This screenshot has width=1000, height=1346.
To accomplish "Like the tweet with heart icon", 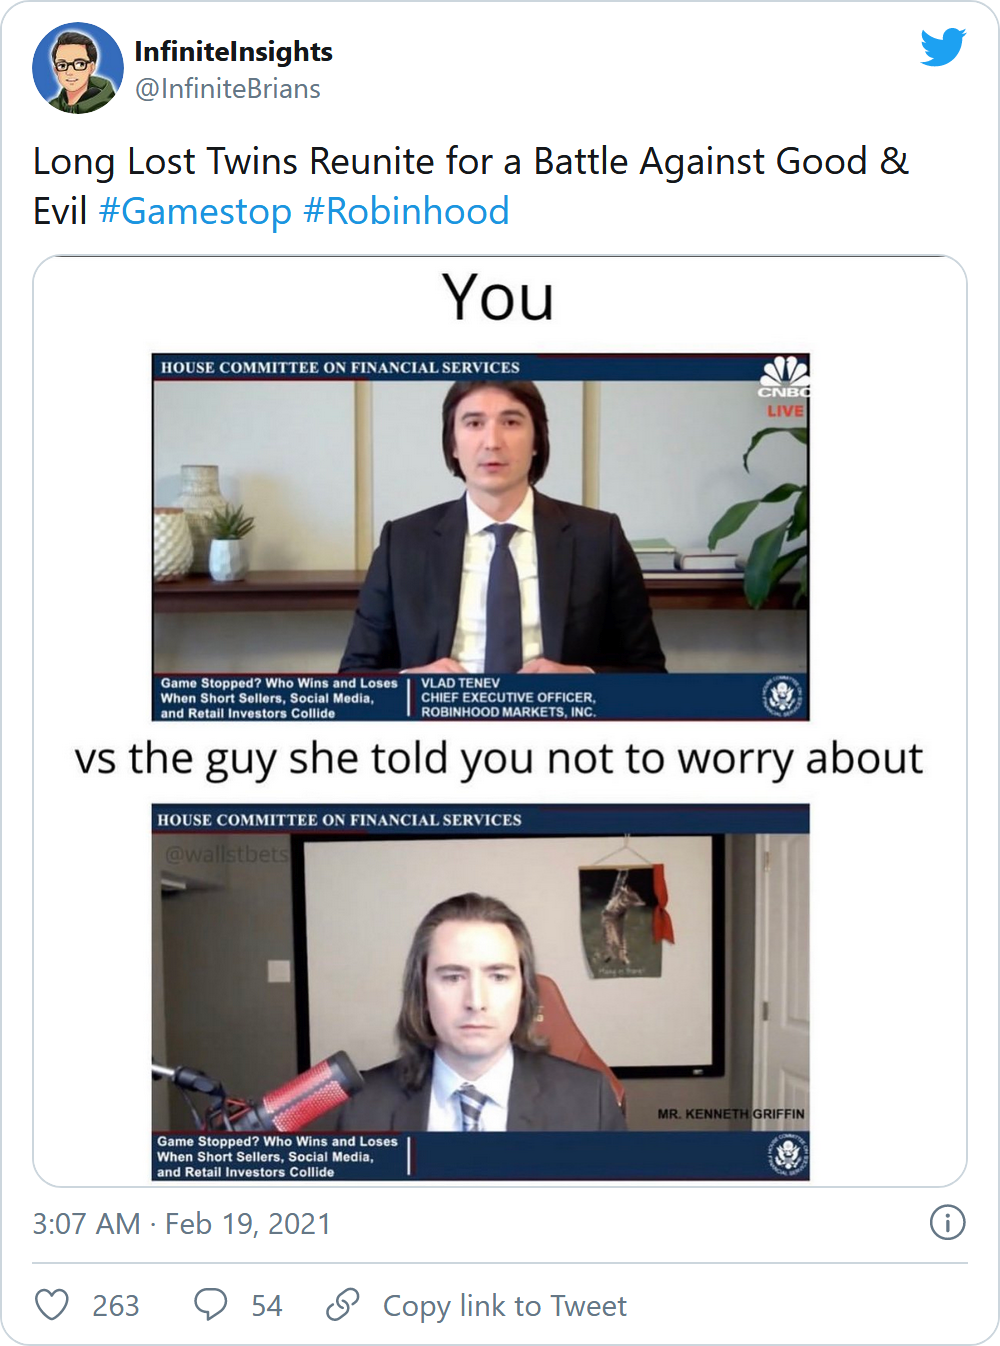I will click(52, 1305).
